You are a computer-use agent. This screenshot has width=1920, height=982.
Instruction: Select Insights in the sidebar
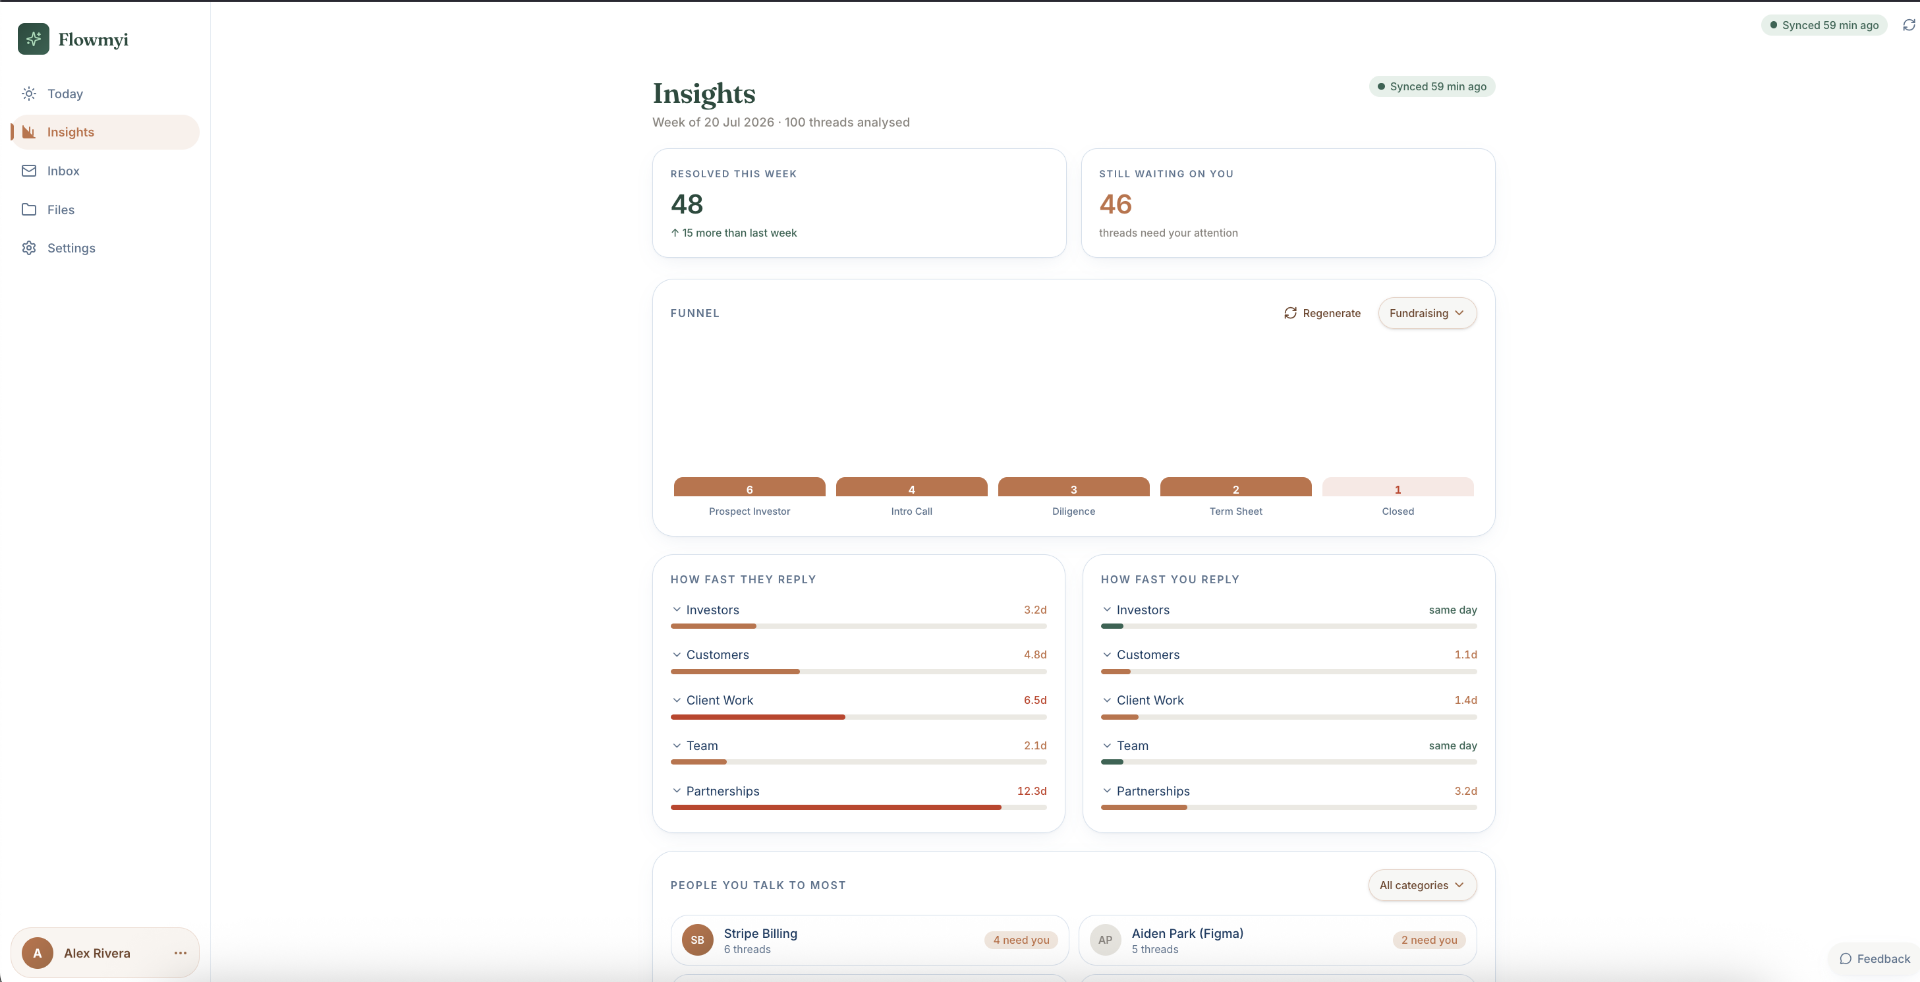(x=105, y=132)
